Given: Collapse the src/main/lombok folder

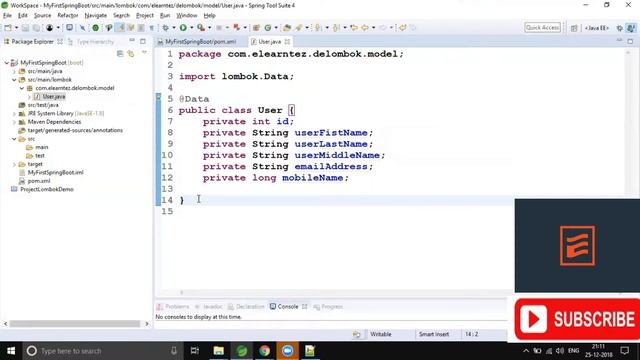Looking at the screenshot, I should point(14,80).
